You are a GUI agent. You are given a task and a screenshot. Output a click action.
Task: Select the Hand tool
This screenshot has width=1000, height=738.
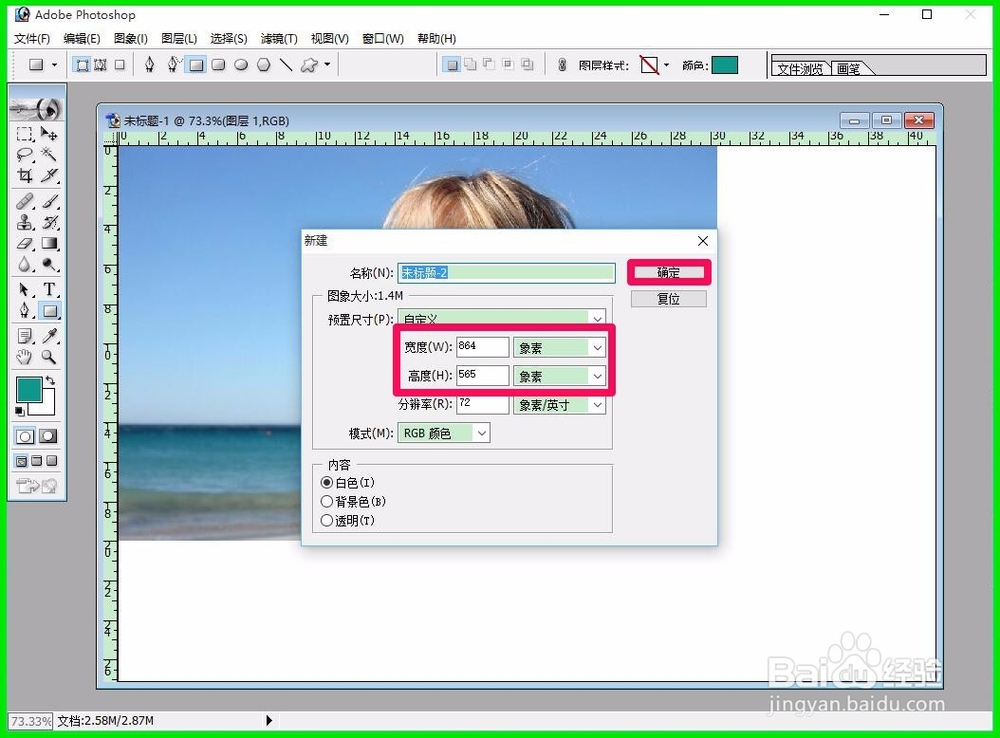[24, 356]
